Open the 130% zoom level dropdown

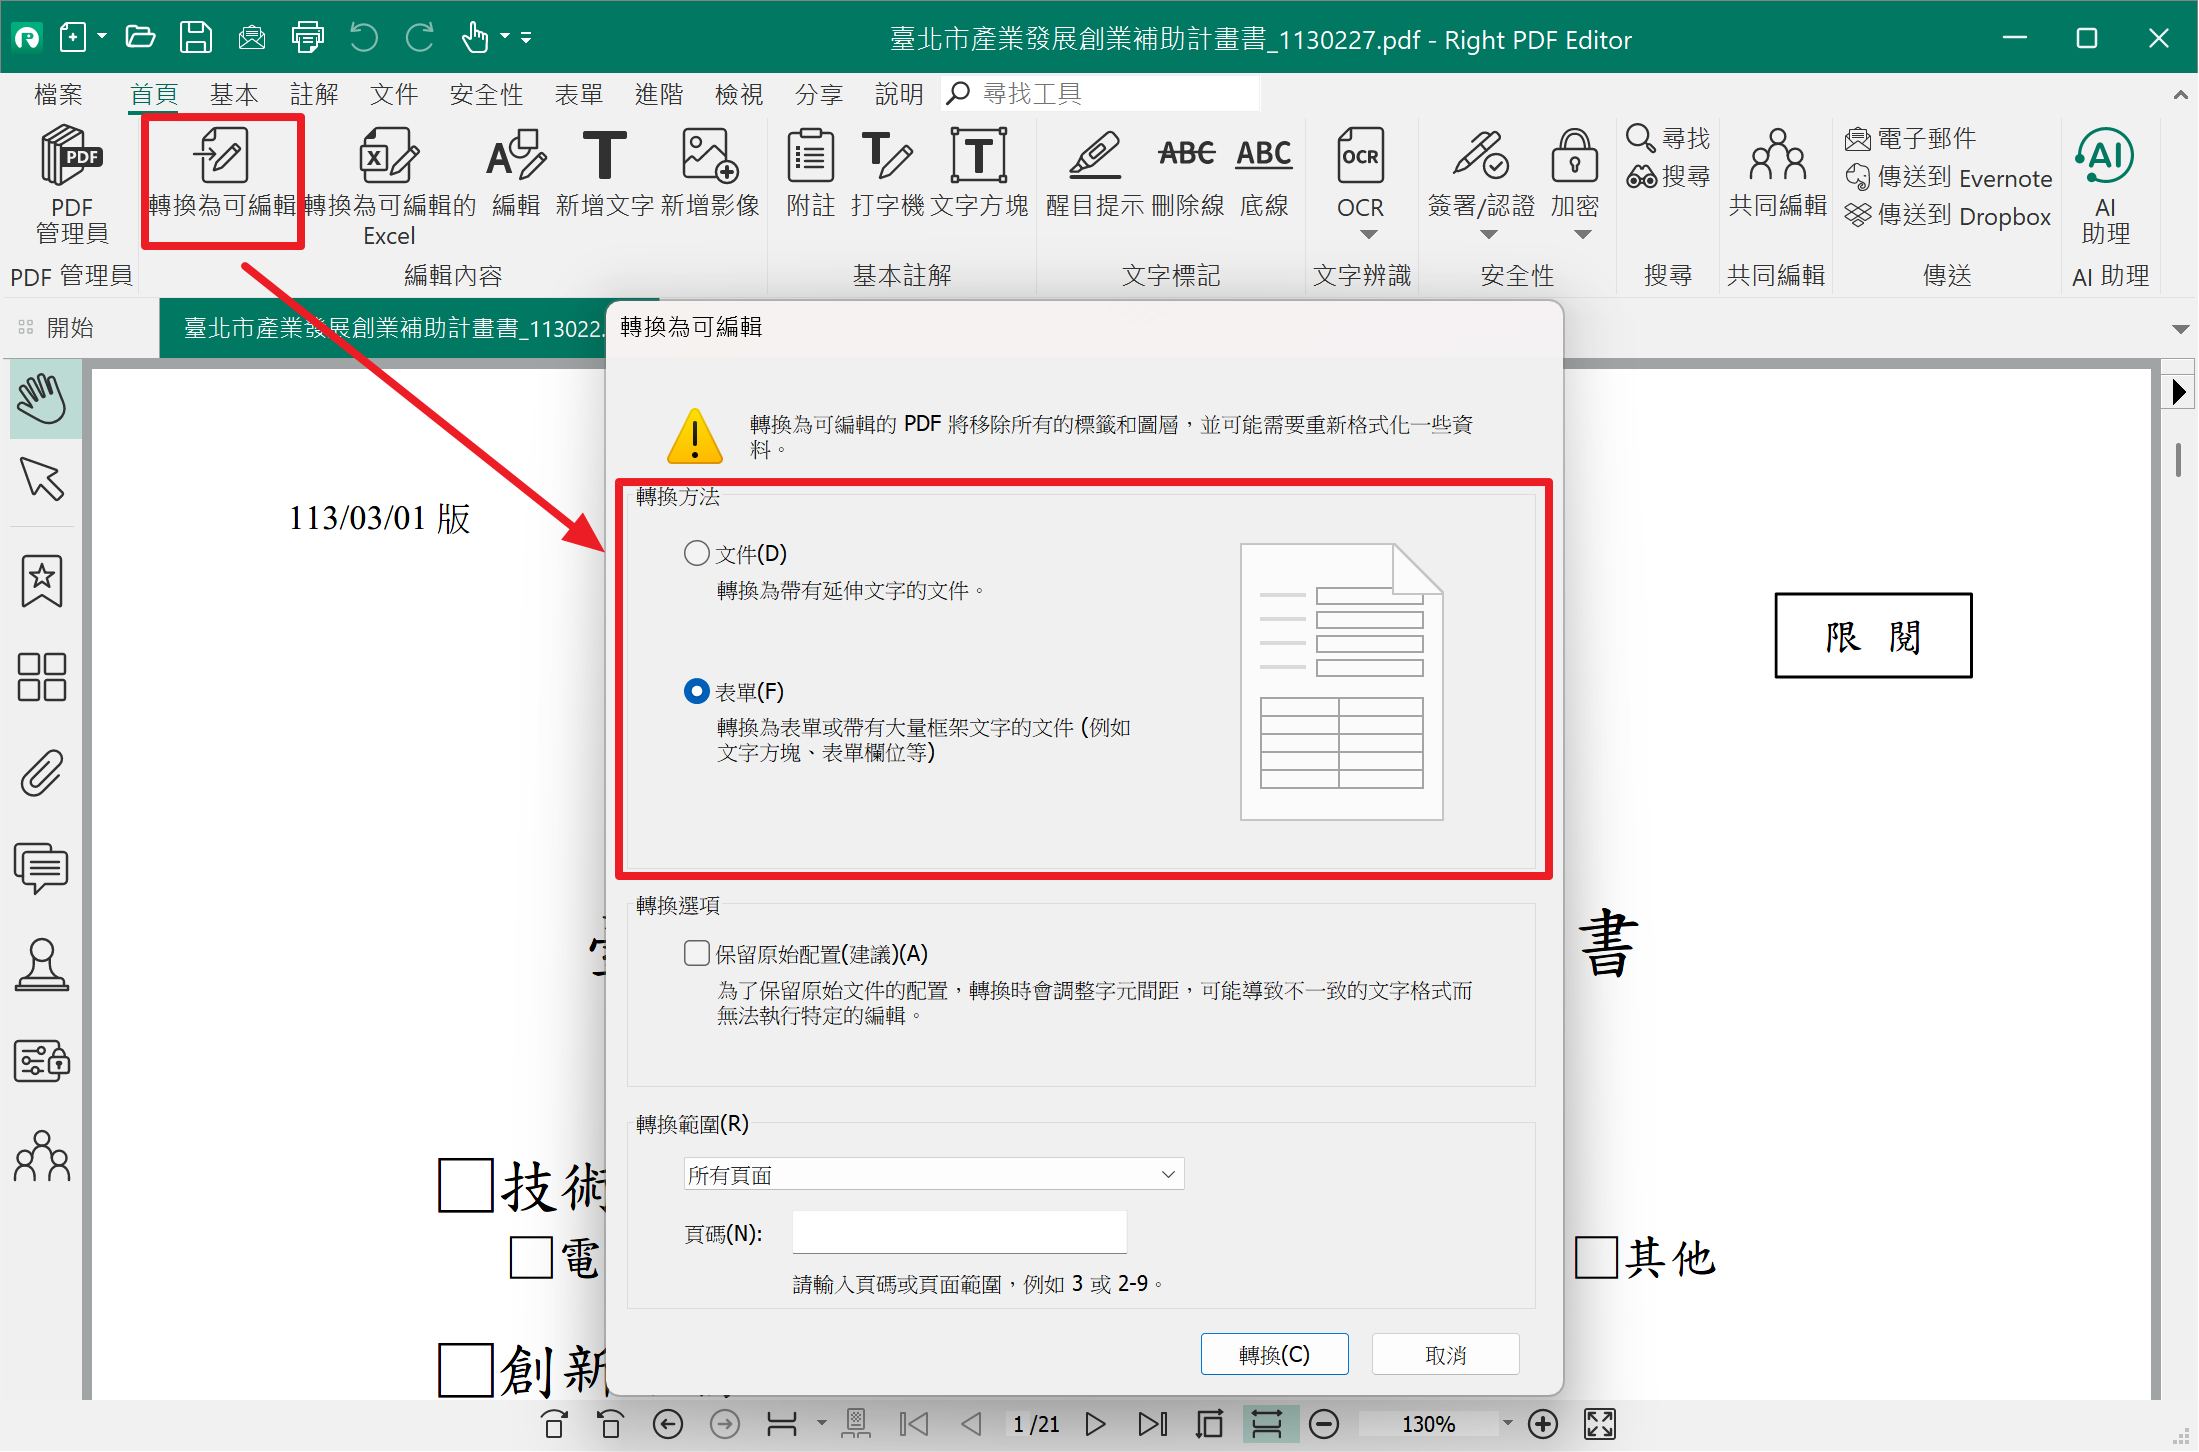[x=1507, y=1423]
